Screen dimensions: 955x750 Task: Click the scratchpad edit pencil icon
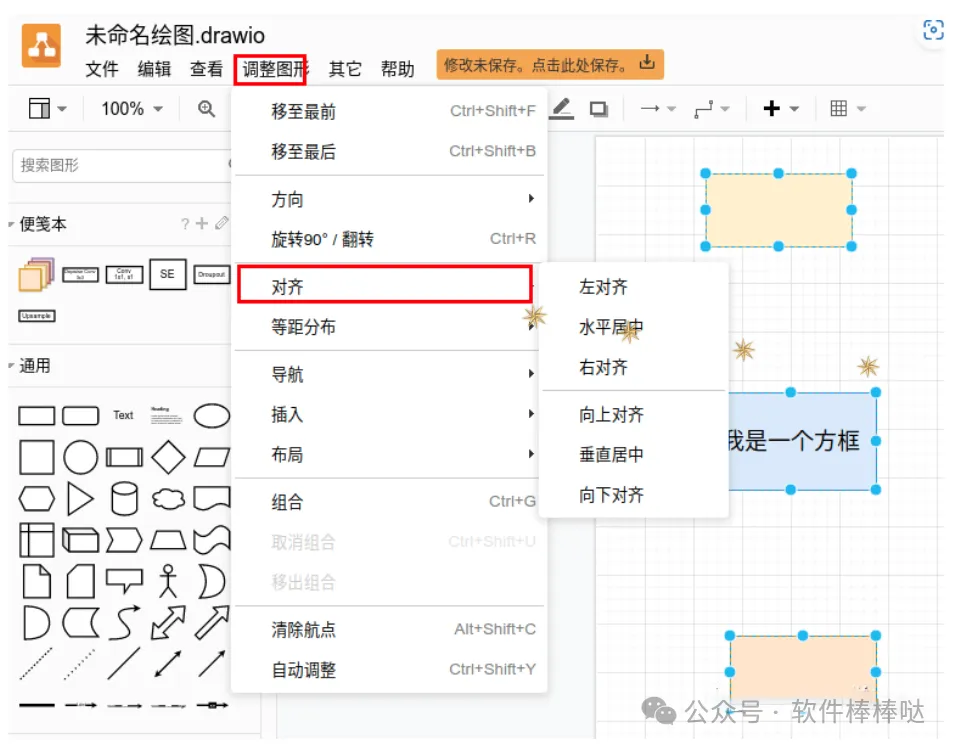pos(222,223)
